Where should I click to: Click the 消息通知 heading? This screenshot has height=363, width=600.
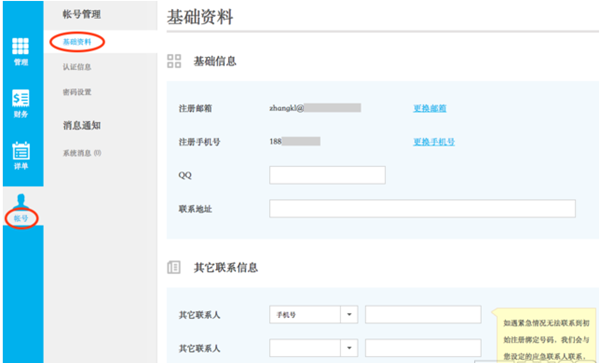[82, 125]
